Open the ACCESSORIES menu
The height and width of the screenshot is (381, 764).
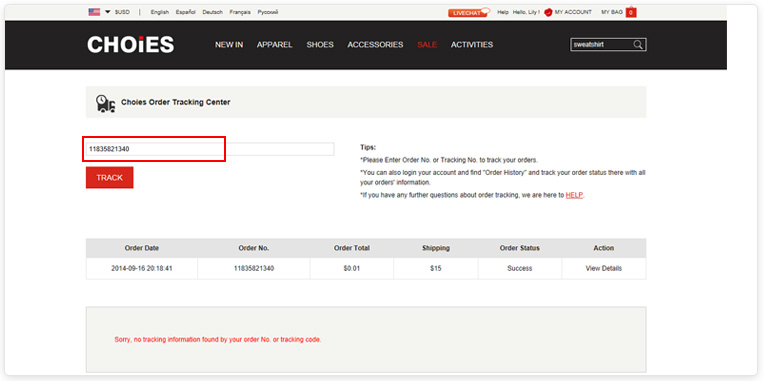[375, 44]
